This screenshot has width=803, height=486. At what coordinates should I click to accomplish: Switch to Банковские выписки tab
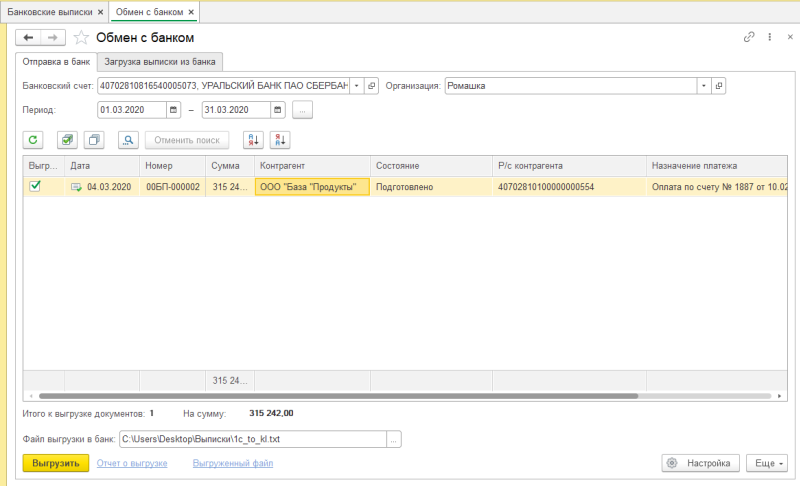50,12
